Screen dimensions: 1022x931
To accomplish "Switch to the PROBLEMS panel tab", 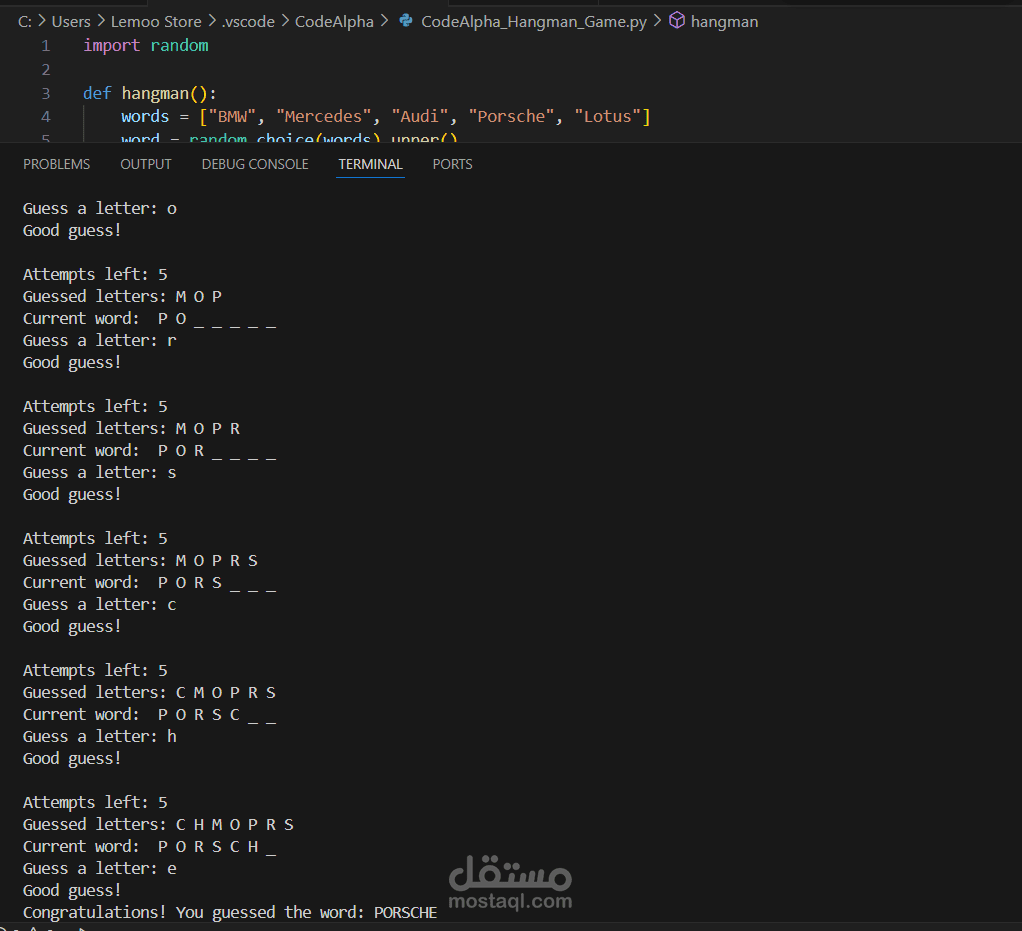I will pyautogui.click(x=57, y=164).
